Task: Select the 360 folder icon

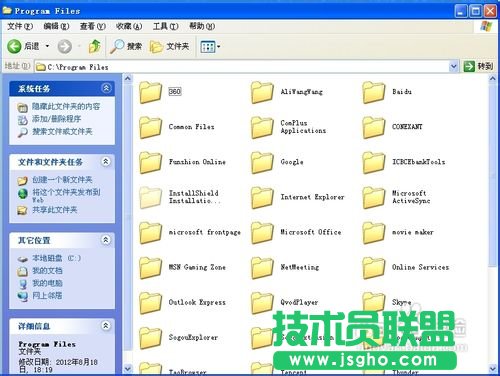Action: [x=150, y=92]
